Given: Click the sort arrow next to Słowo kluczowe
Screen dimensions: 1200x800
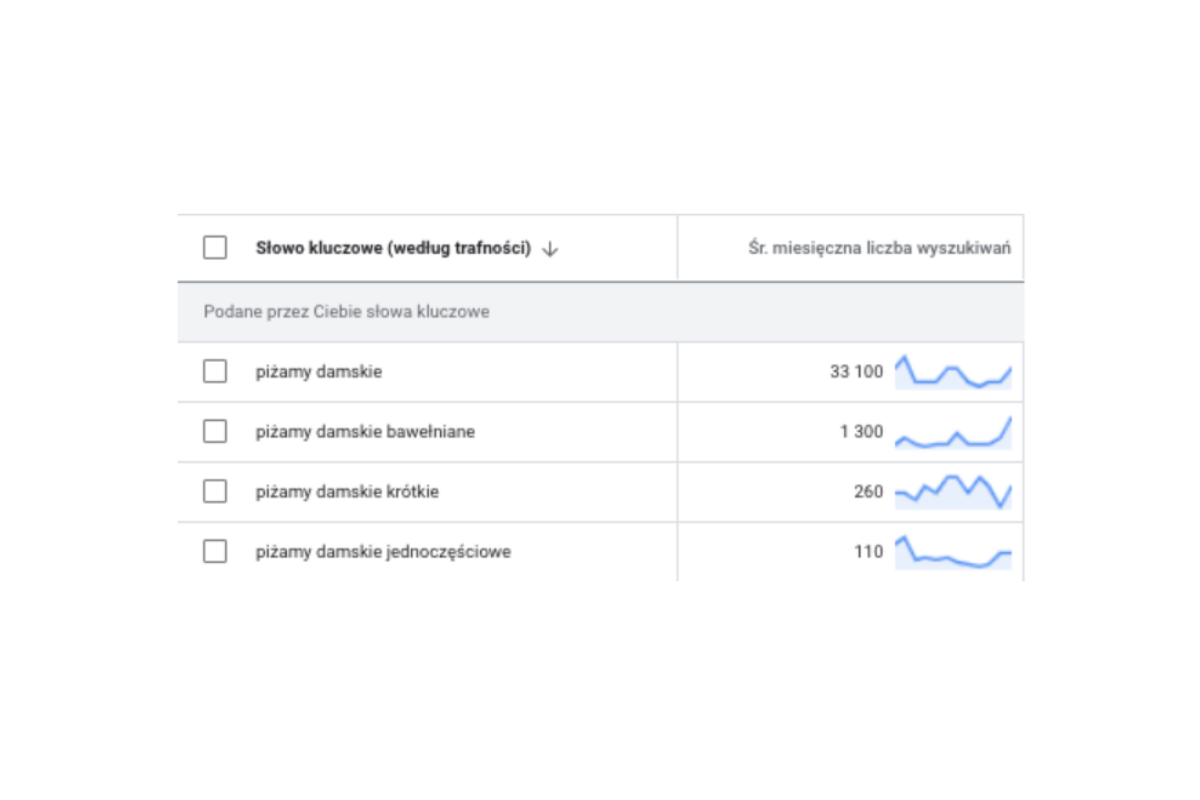Looking at the screenshot, I should (x=549, y=249).
